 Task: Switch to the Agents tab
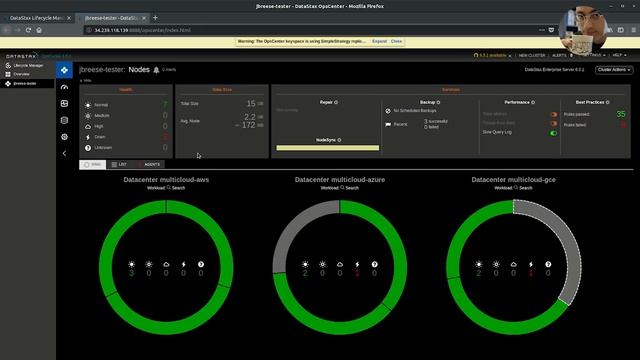(x=149, y=164)
